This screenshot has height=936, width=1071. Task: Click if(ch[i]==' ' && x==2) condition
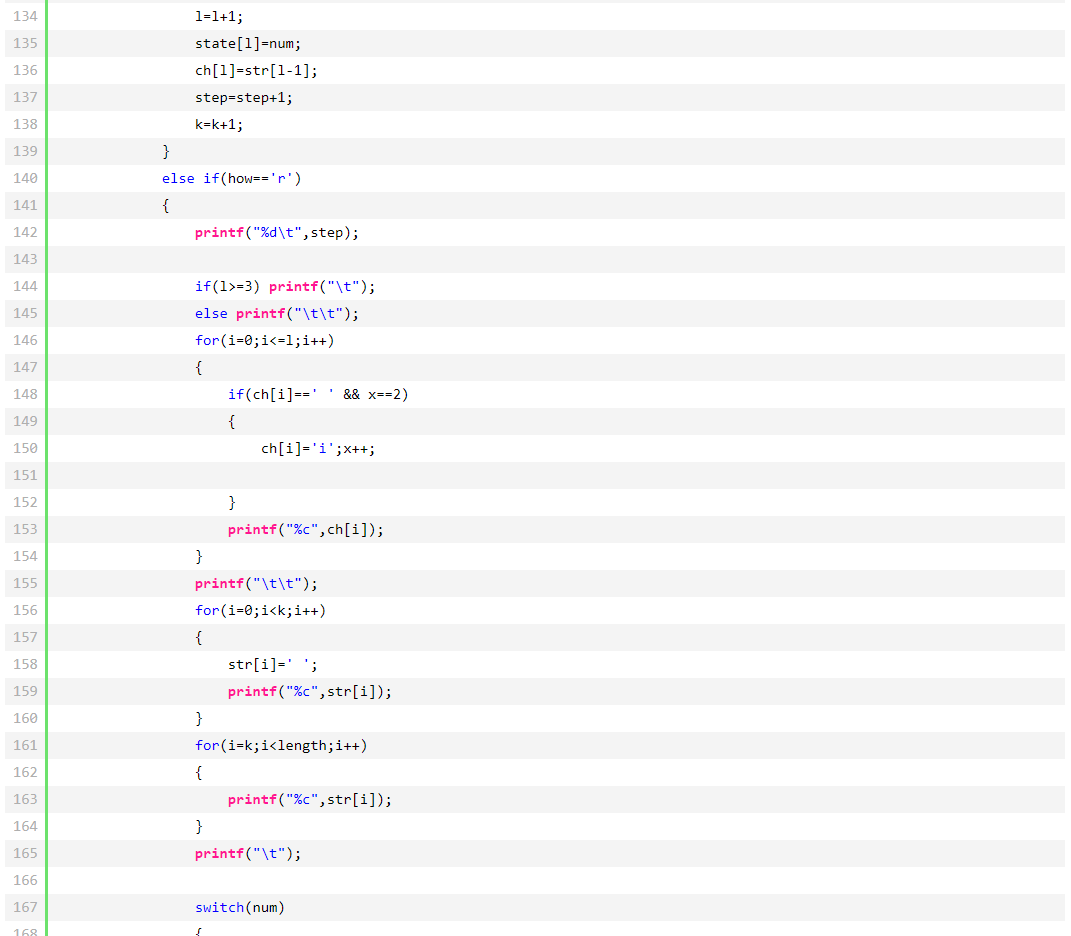click(x=318, y=394)
